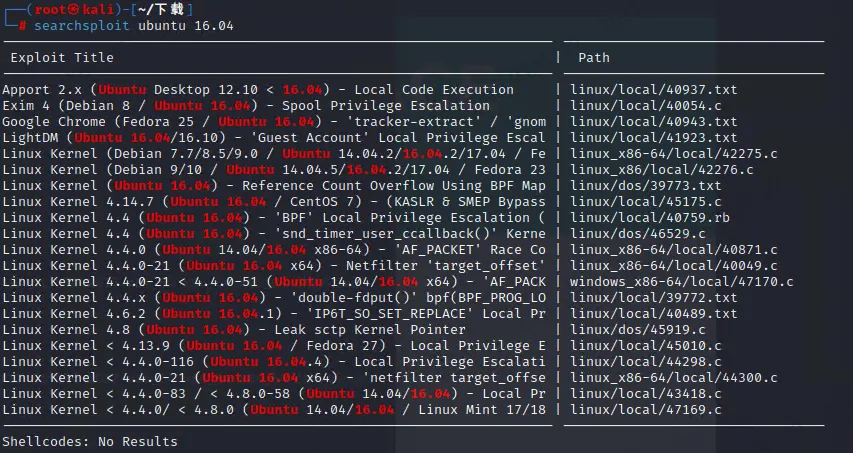The image size is (853, 453).
Task: Click the Linux Kernel 4.4.0 'AF_PACKET' Race title
Action: [274, 250]
